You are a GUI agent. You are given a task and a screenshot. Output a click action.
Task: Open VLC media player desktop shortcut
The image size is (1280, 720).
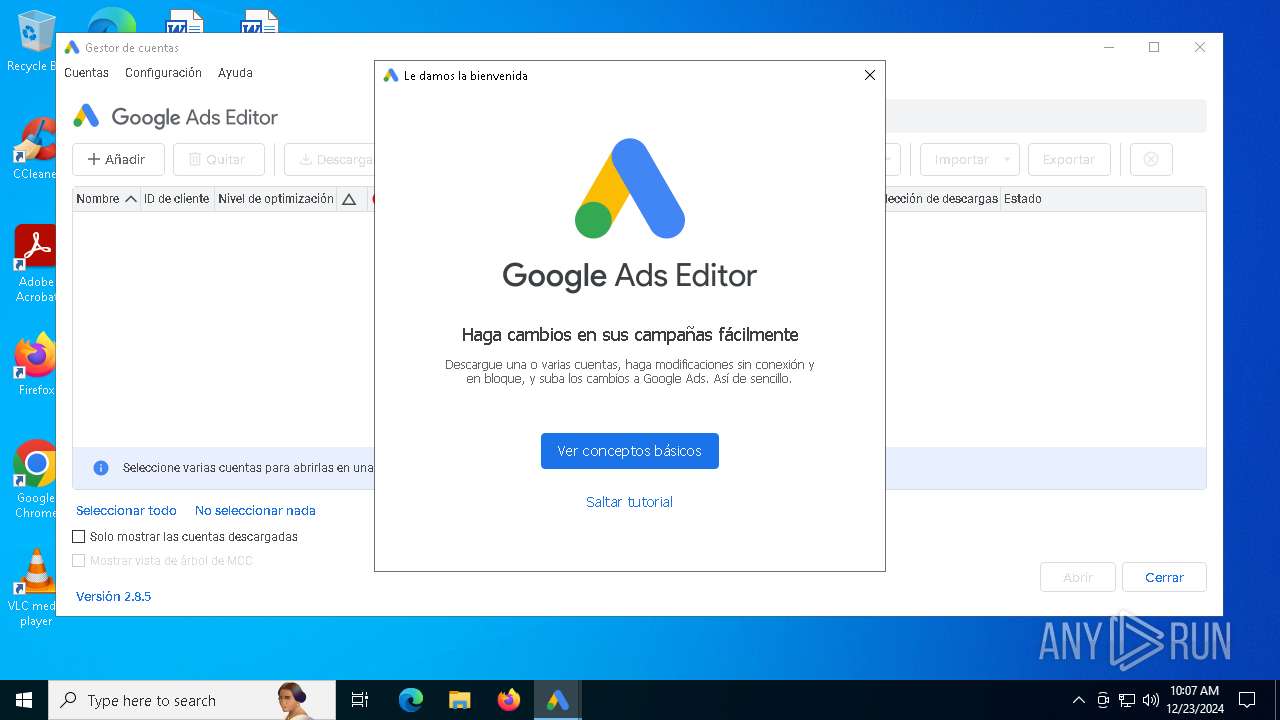pyautogui.click(x=34, y=588)
